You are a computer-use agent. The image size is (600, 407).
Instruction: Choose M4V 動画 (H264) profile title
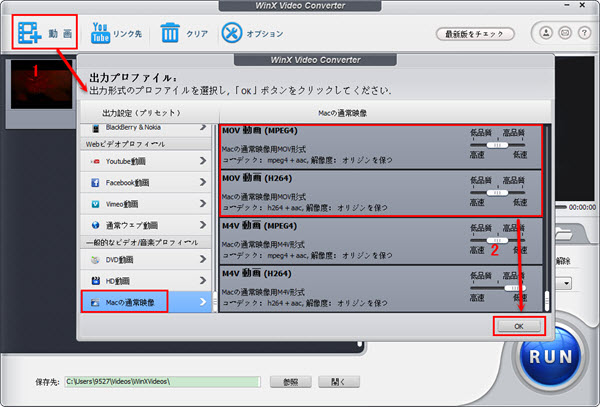click(257, 274)
